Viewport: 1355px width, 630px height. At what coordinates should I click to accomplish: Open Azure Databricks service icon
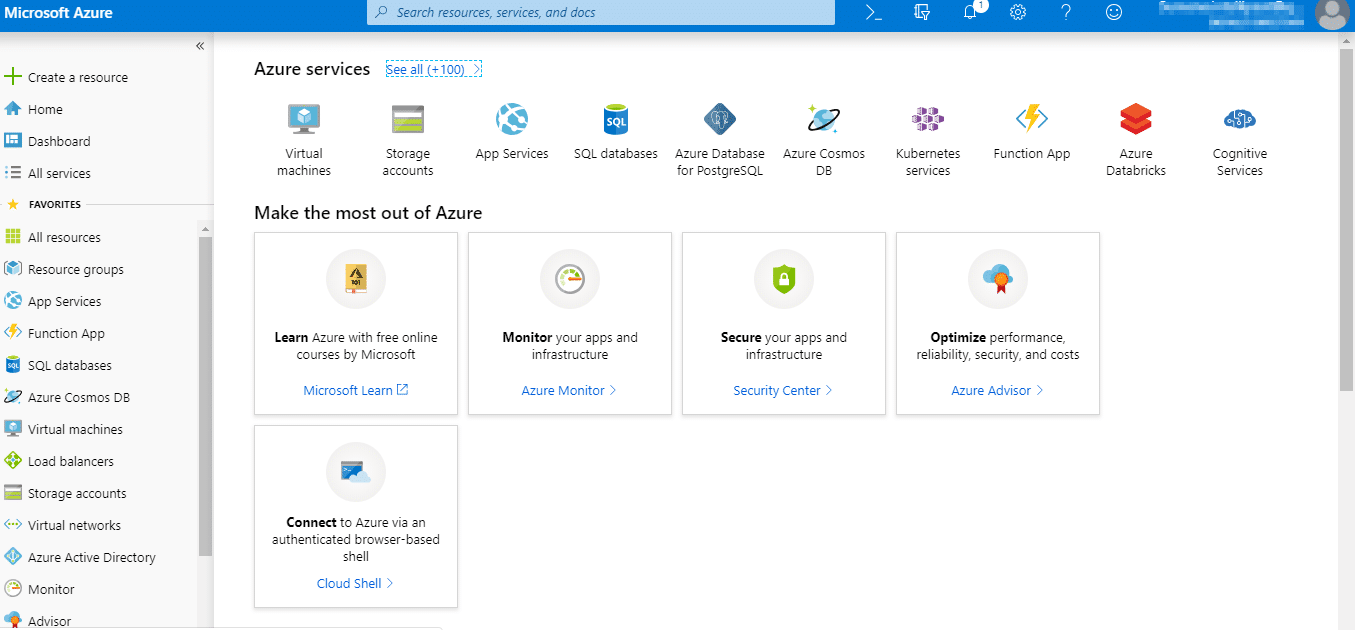coord(1136,120)
